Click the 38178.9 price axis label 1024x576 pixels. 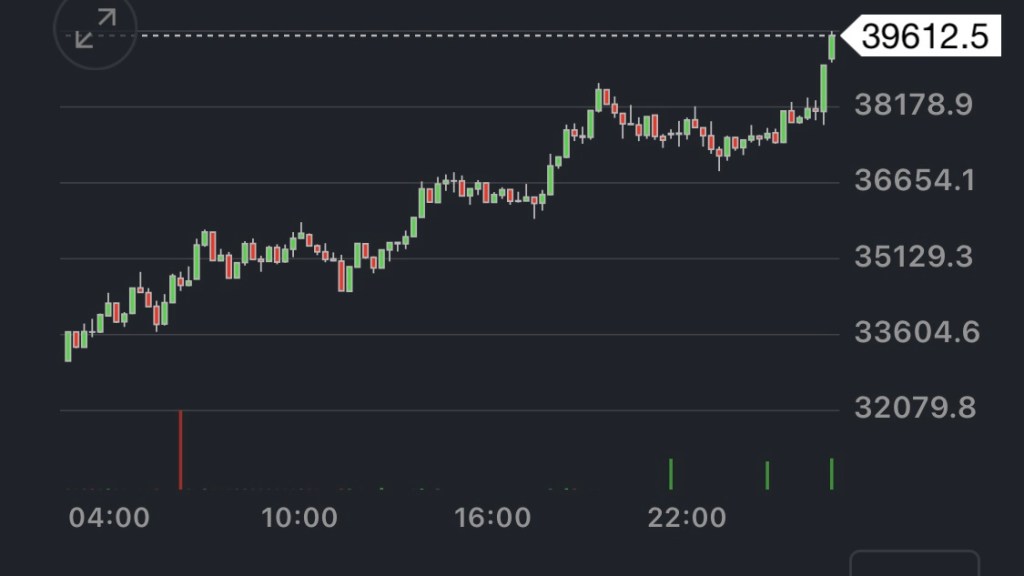tap(913, 105)
